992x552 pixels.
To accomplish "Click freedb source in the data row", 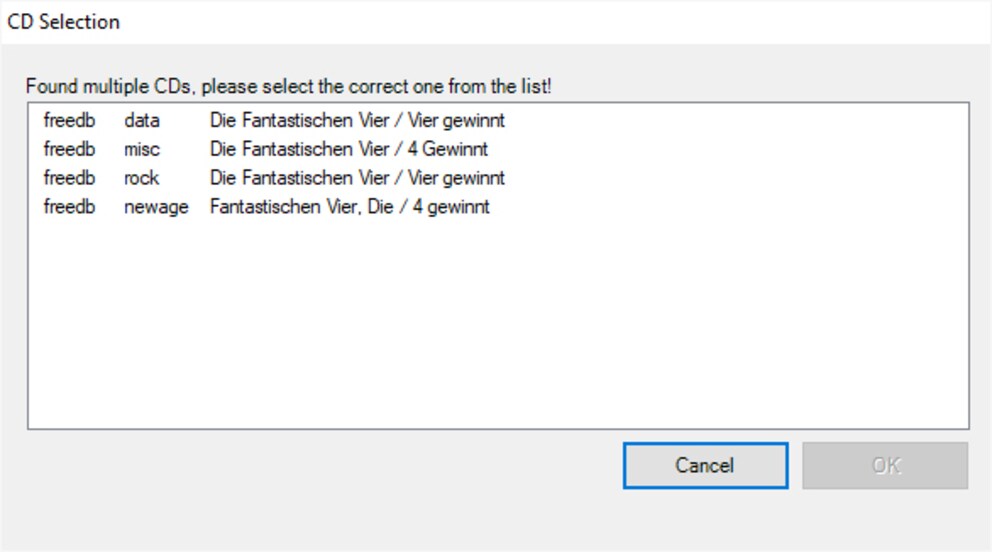I will [x=69, y=120].
